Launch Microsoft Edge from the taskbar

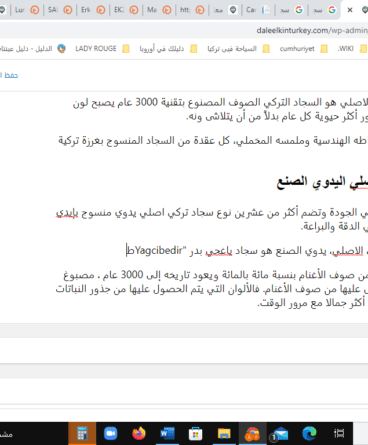point(309,434)
